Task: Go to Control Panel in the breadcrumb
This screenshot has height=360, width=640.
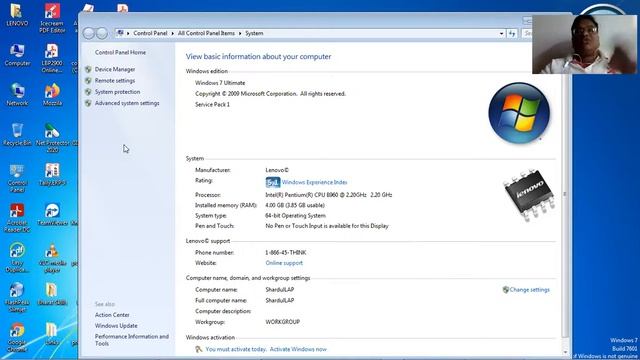Action: [x=150, y=33]
